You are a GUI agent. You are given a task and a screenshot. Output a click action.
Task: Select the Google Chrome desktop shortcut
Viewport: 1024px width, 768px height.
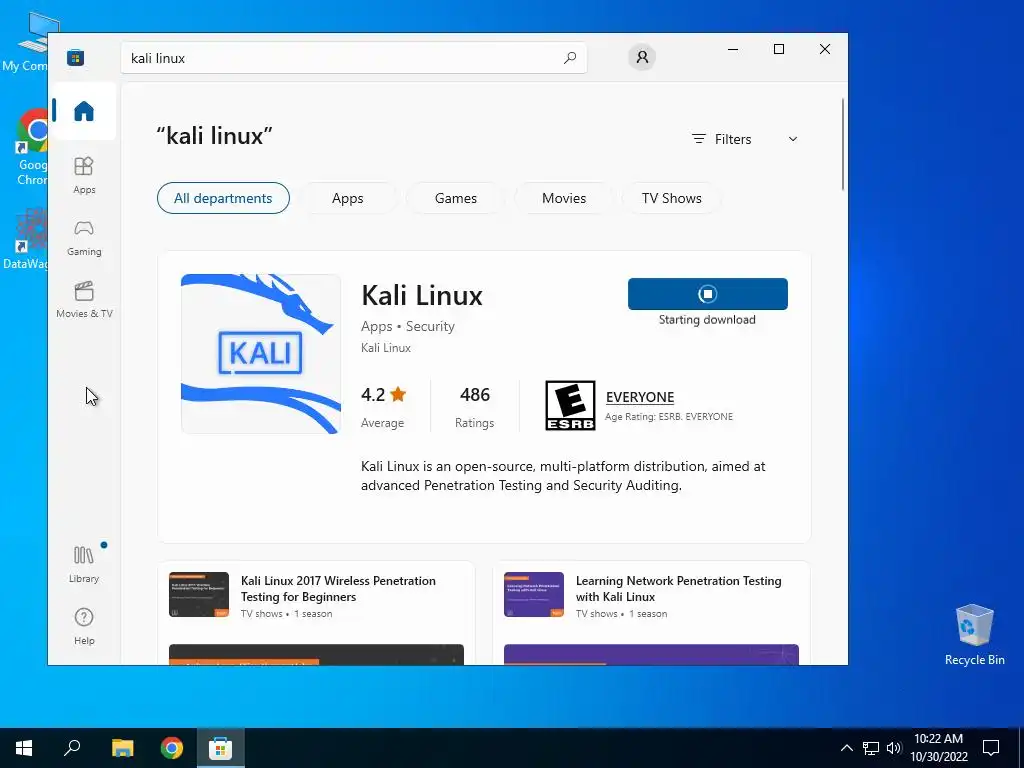coord(31,148)
